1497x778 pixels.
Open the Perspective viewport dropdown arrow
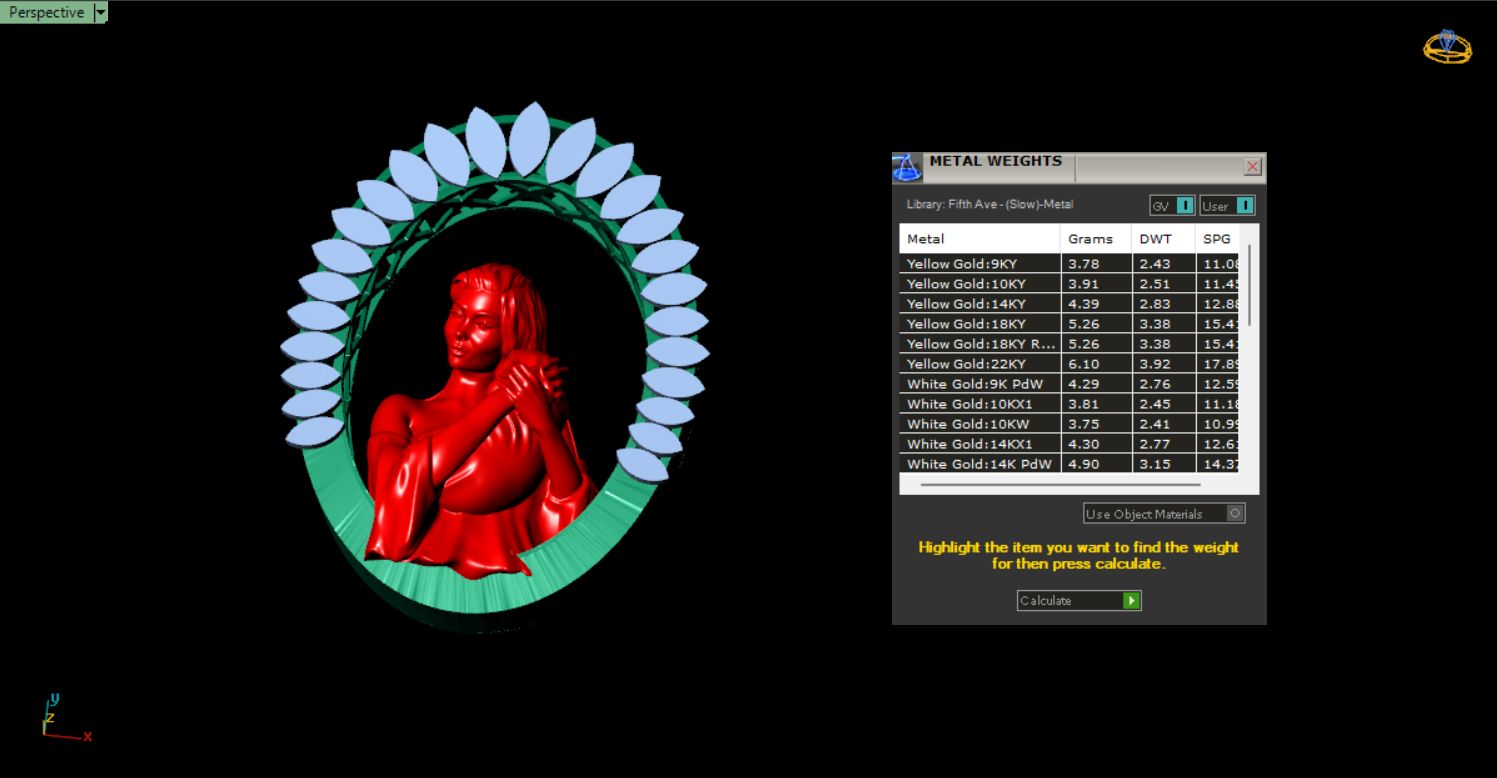[100, 13]
